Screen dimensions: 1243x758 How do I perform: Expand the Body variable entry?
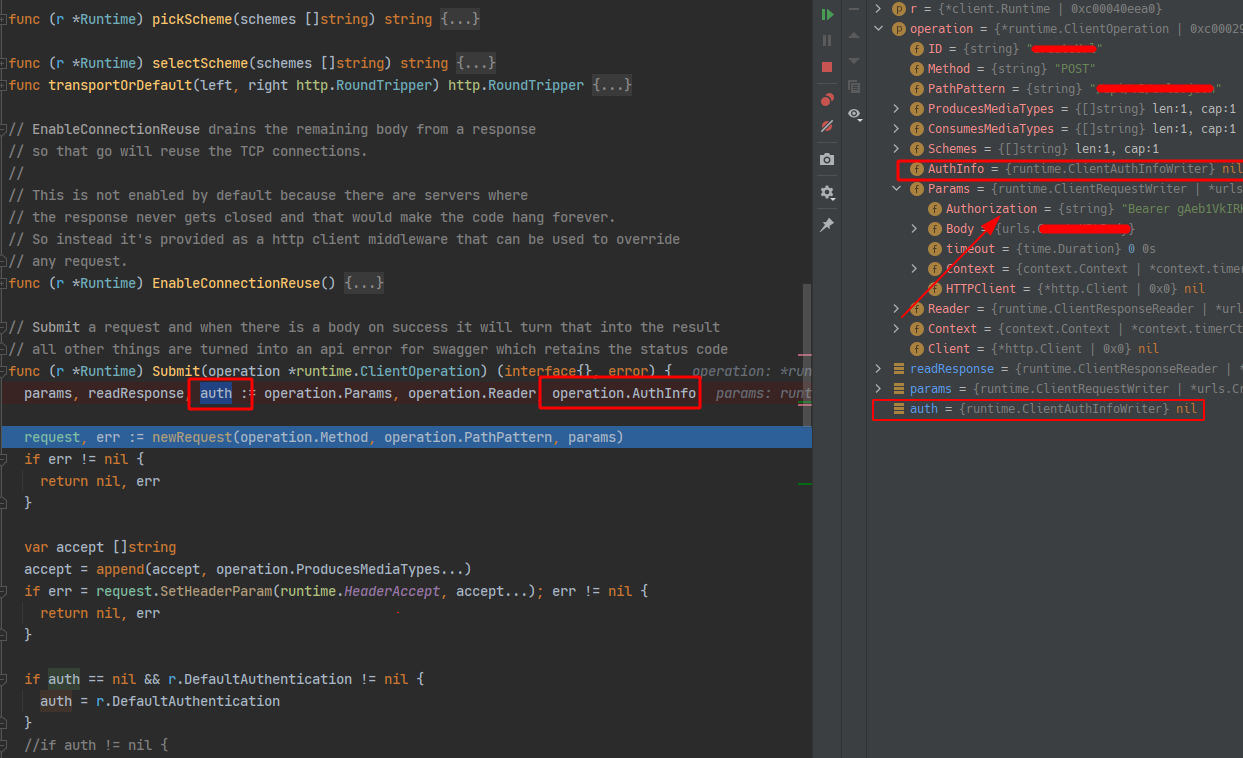tap(912, 228)
